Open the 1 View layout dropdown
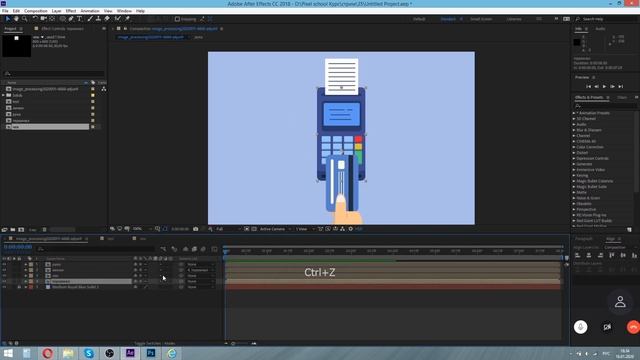The height and width of the screenshot is (360, 640). pos(305,229)
